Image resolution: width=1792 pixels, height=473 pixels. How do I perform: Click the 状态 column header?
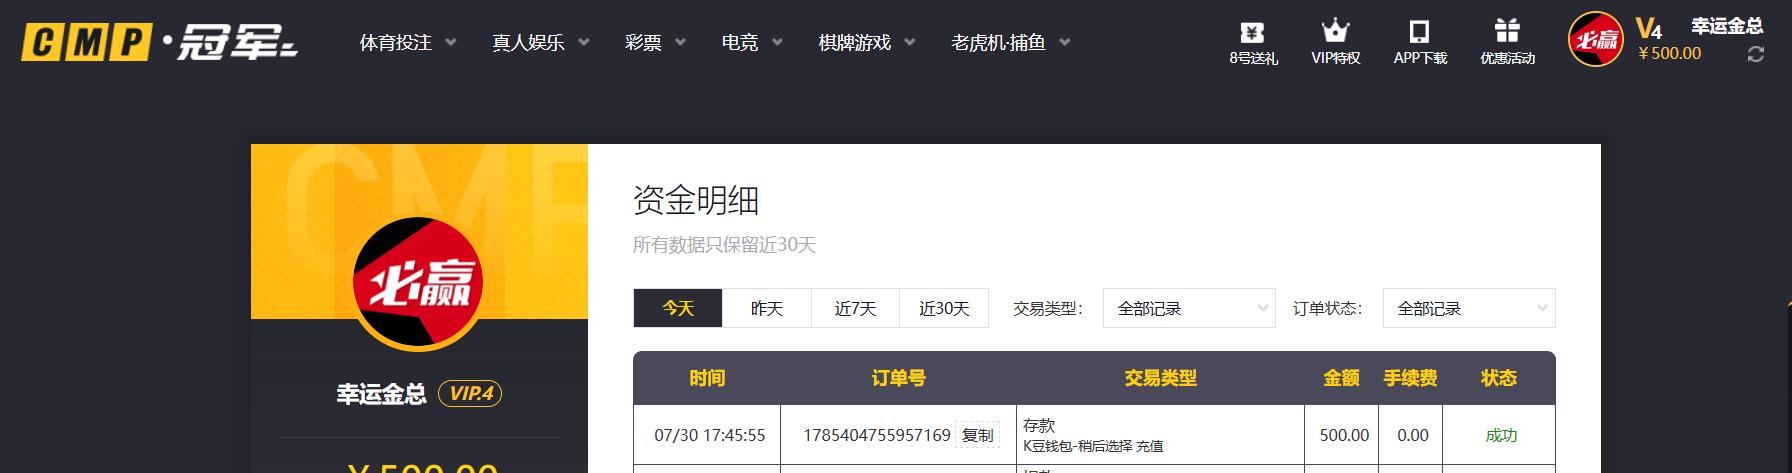1499,378
